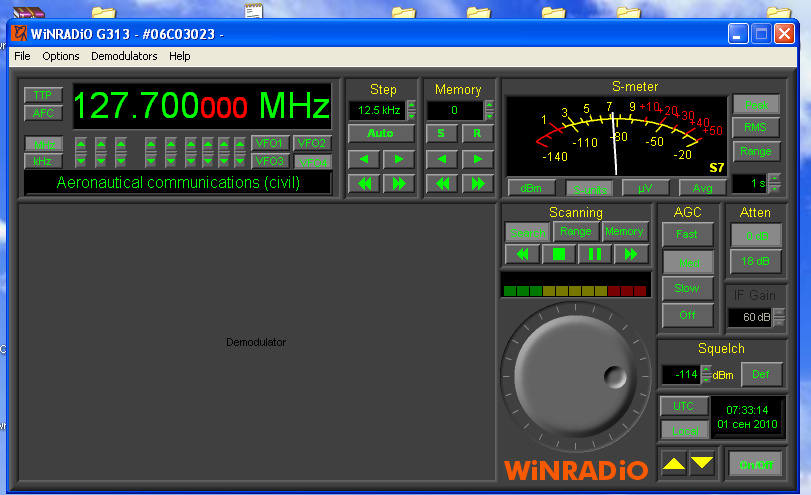Open the Options menu
This screenshot has height=495, width=811.
[61, 56]
